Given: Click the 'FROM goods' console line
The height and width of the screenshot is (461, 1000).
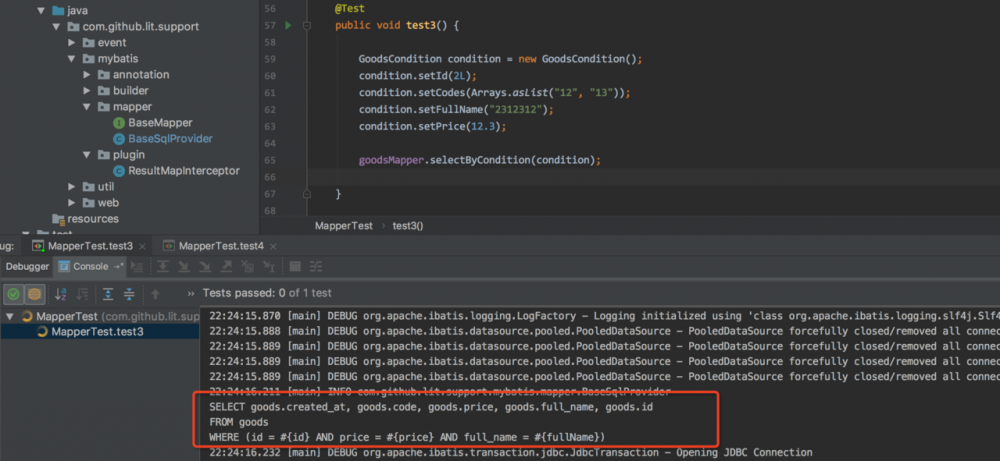Looking at the screenshot, I should point(239,422).
